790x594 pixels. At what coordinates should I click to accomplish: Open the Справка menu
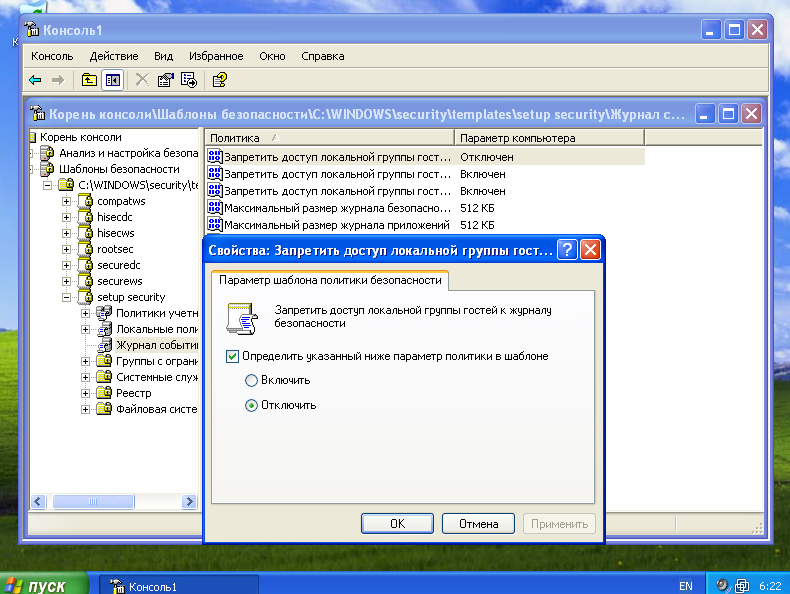(x=322, y=56)
